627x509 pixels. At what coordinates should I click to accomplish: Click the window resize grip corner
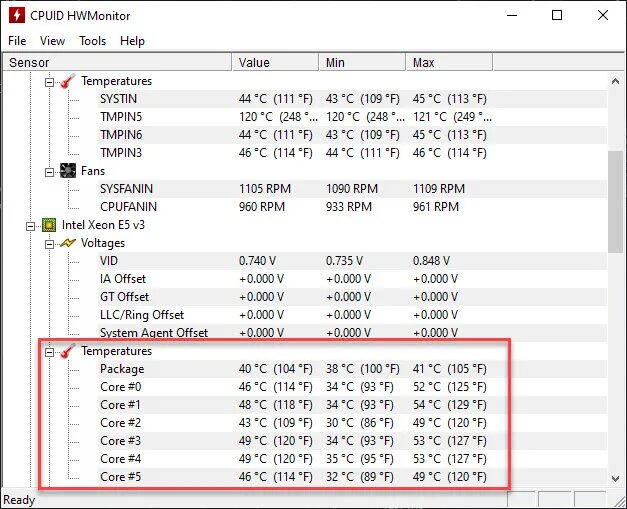(620, 501)
